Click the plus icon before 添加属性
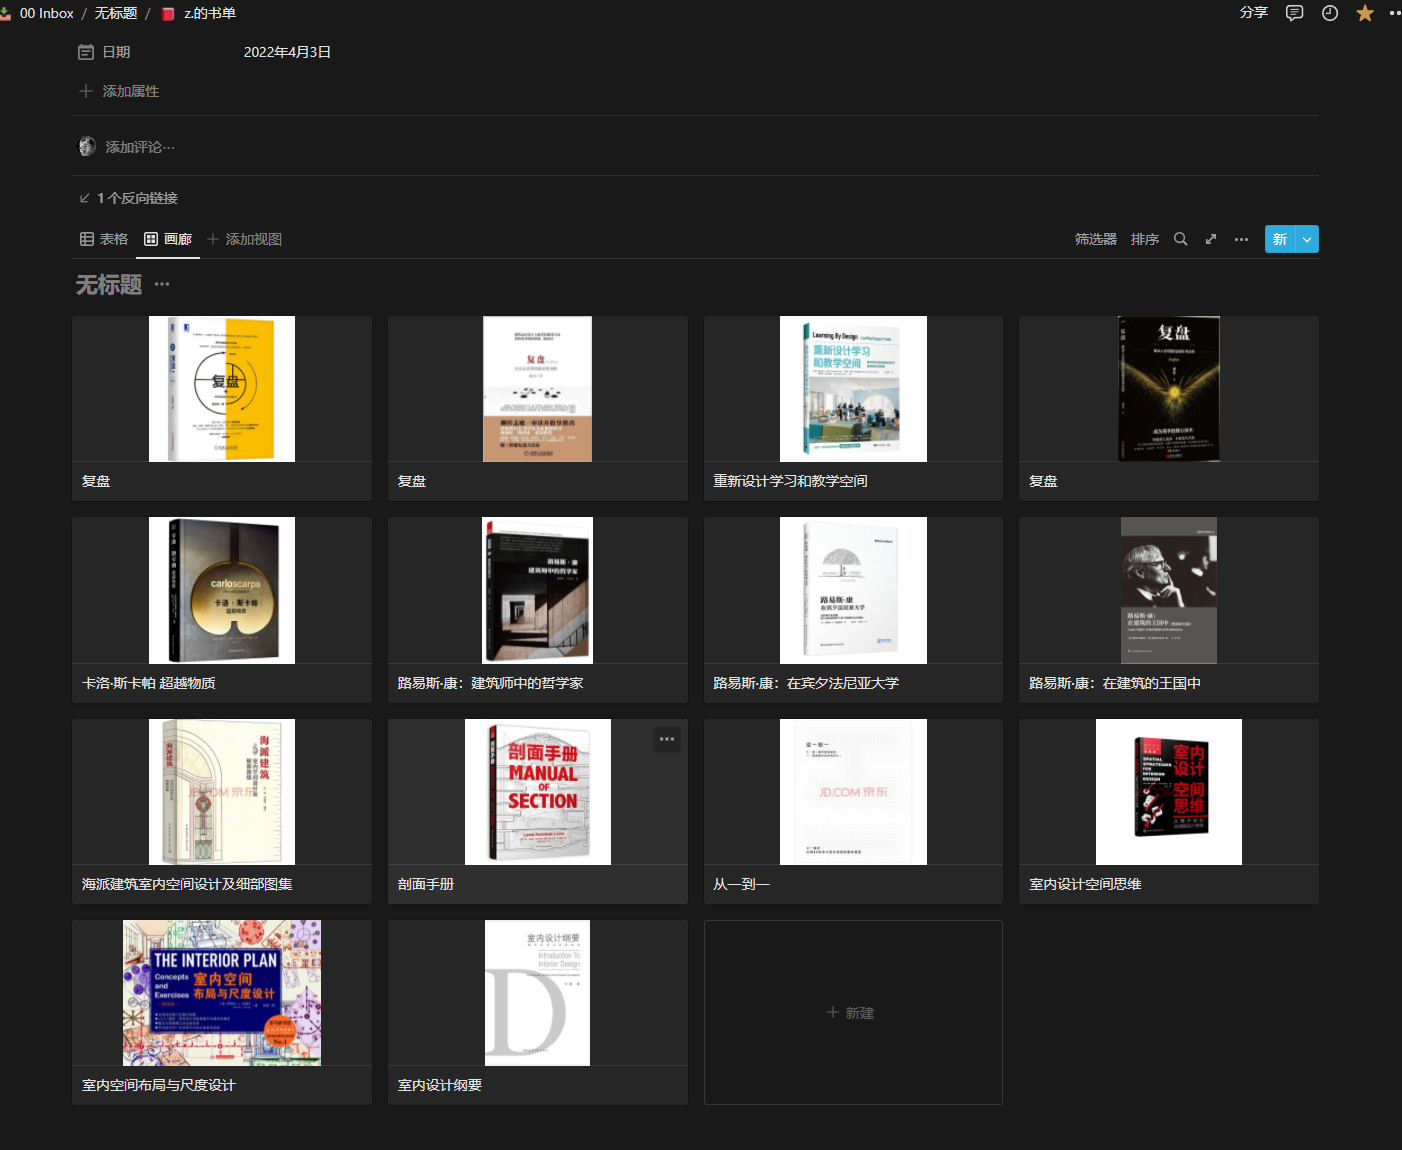The image size is (1402, 1150). (x=86, y=91)
